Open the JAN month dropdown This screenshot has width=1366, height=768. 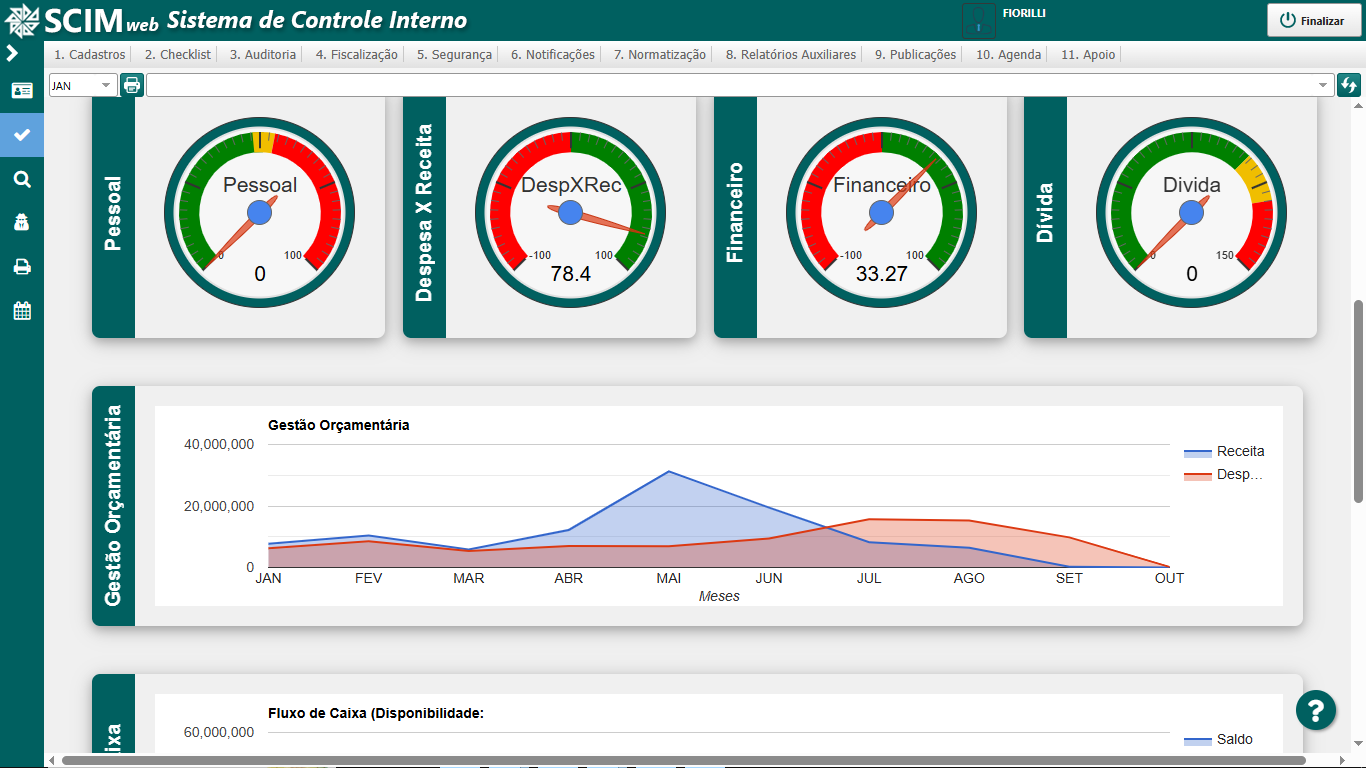click(83, 85)
